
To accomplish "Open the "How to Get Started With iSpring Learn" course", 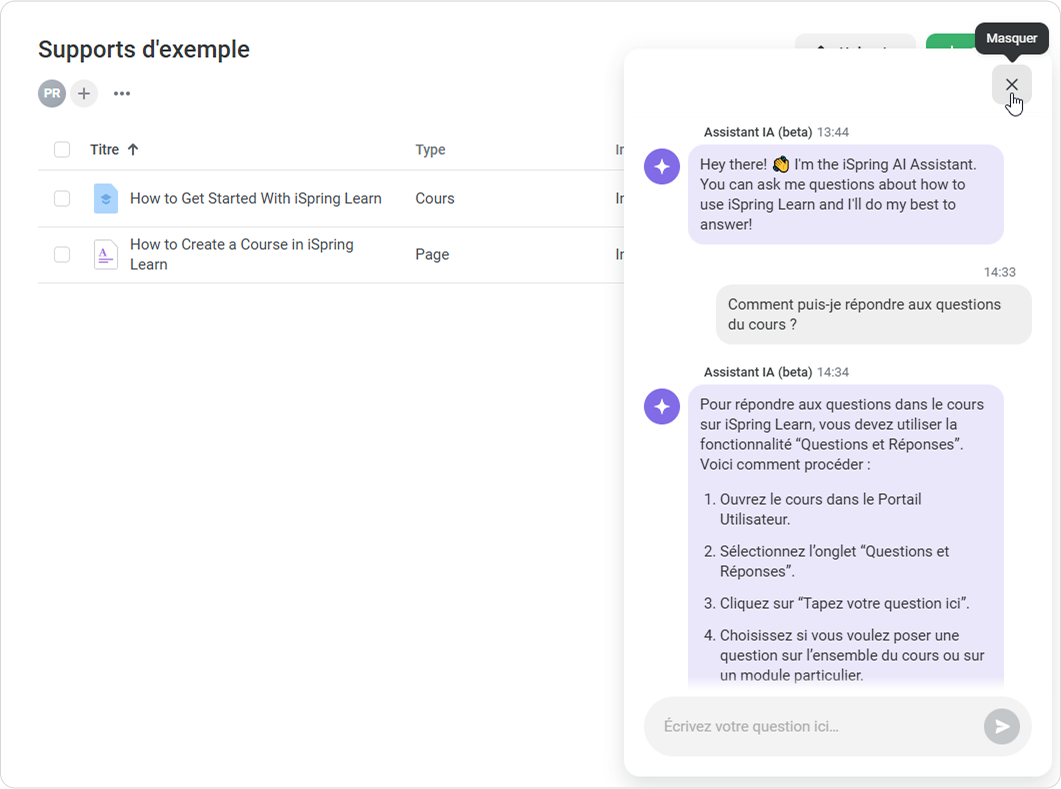I will point(255,198).
